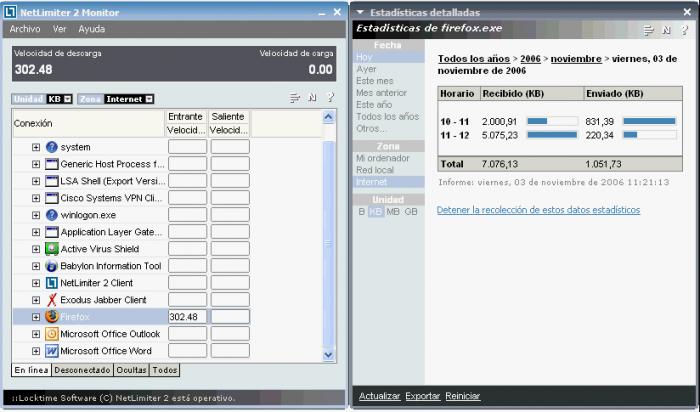Open the Archivo menu
This screenshot has height=412, width=700.
pos(25,29)
